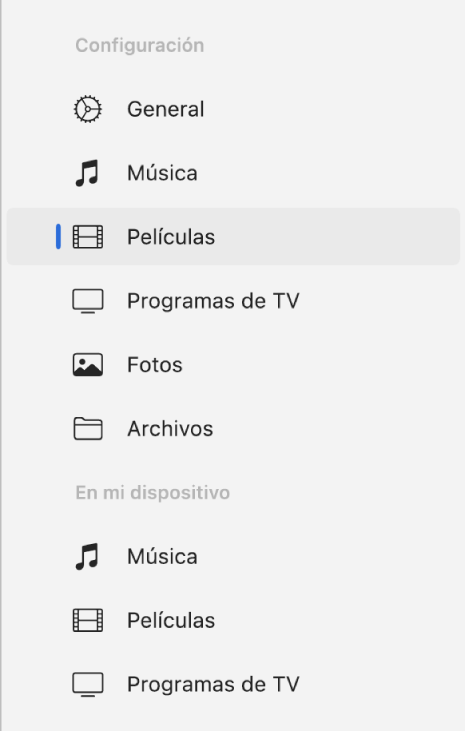Click the music note icon under En mi dispositivo
This screenshot has width=466, height=732.
pos(87,556)
